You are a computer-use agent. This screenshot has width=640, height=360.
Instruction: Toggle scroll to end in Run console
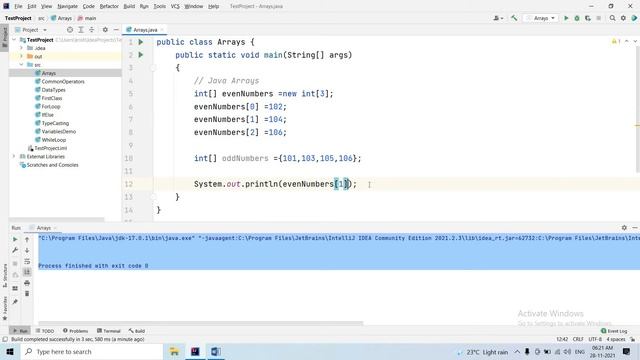click(x=27, y=272)
